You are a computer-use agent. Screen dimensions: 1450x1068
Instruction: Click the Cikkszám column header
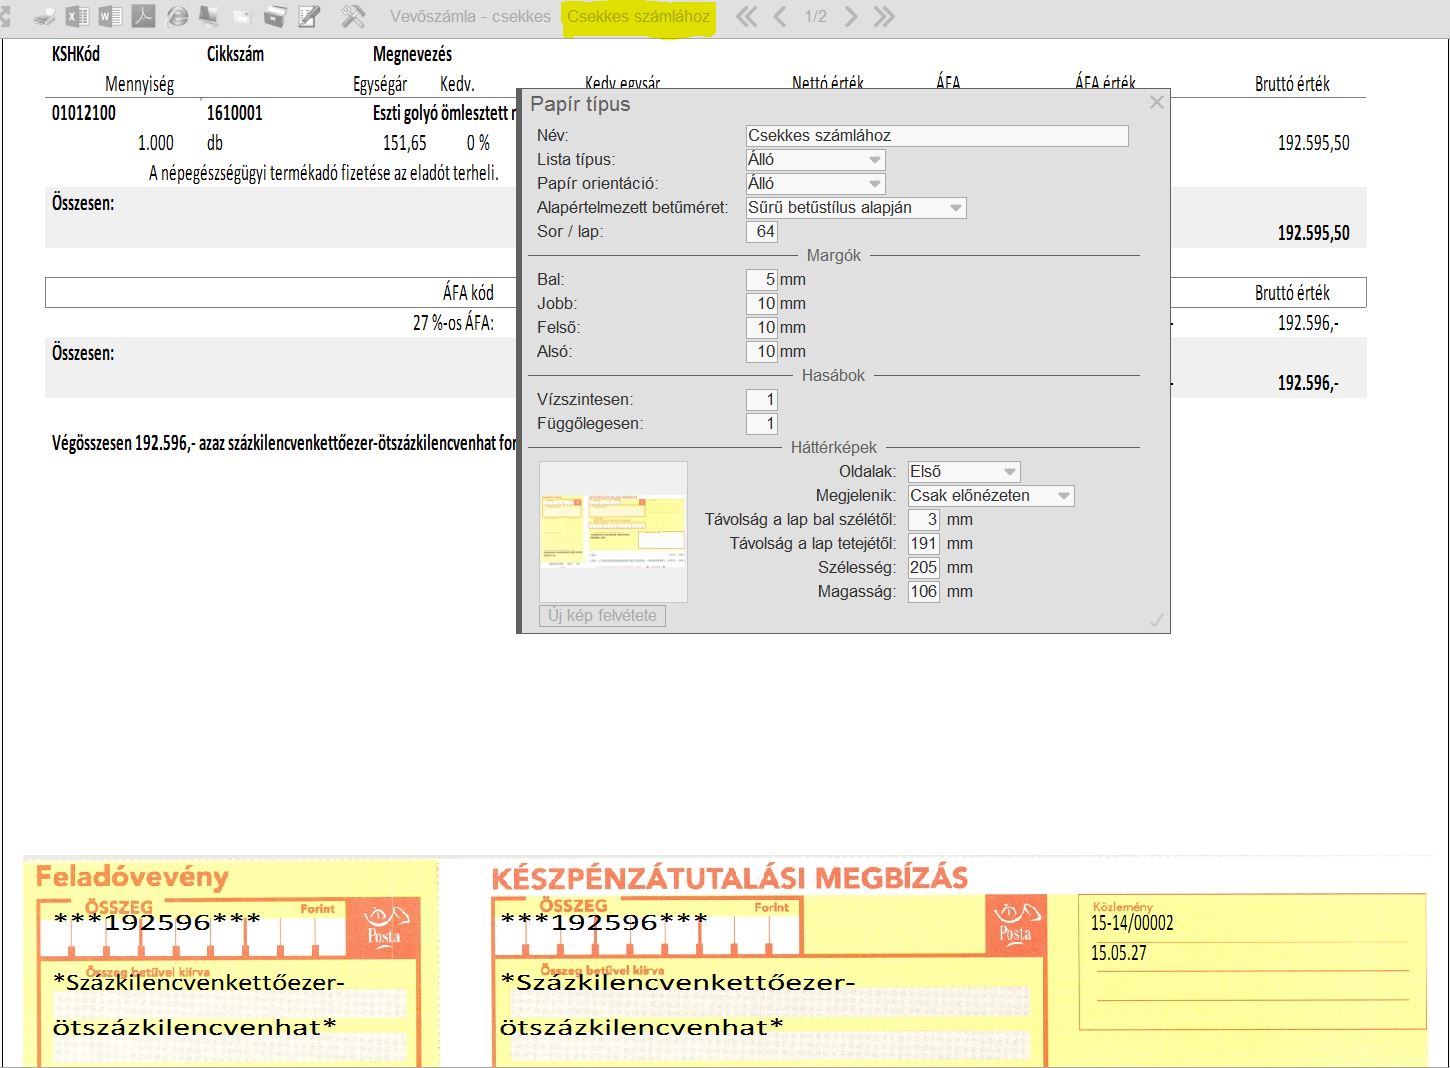click(x=235, y=54)
